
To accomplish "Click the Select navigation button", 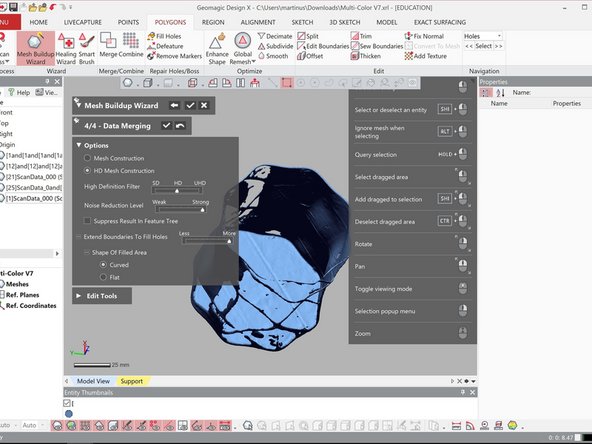I will [x=483, y=46].
